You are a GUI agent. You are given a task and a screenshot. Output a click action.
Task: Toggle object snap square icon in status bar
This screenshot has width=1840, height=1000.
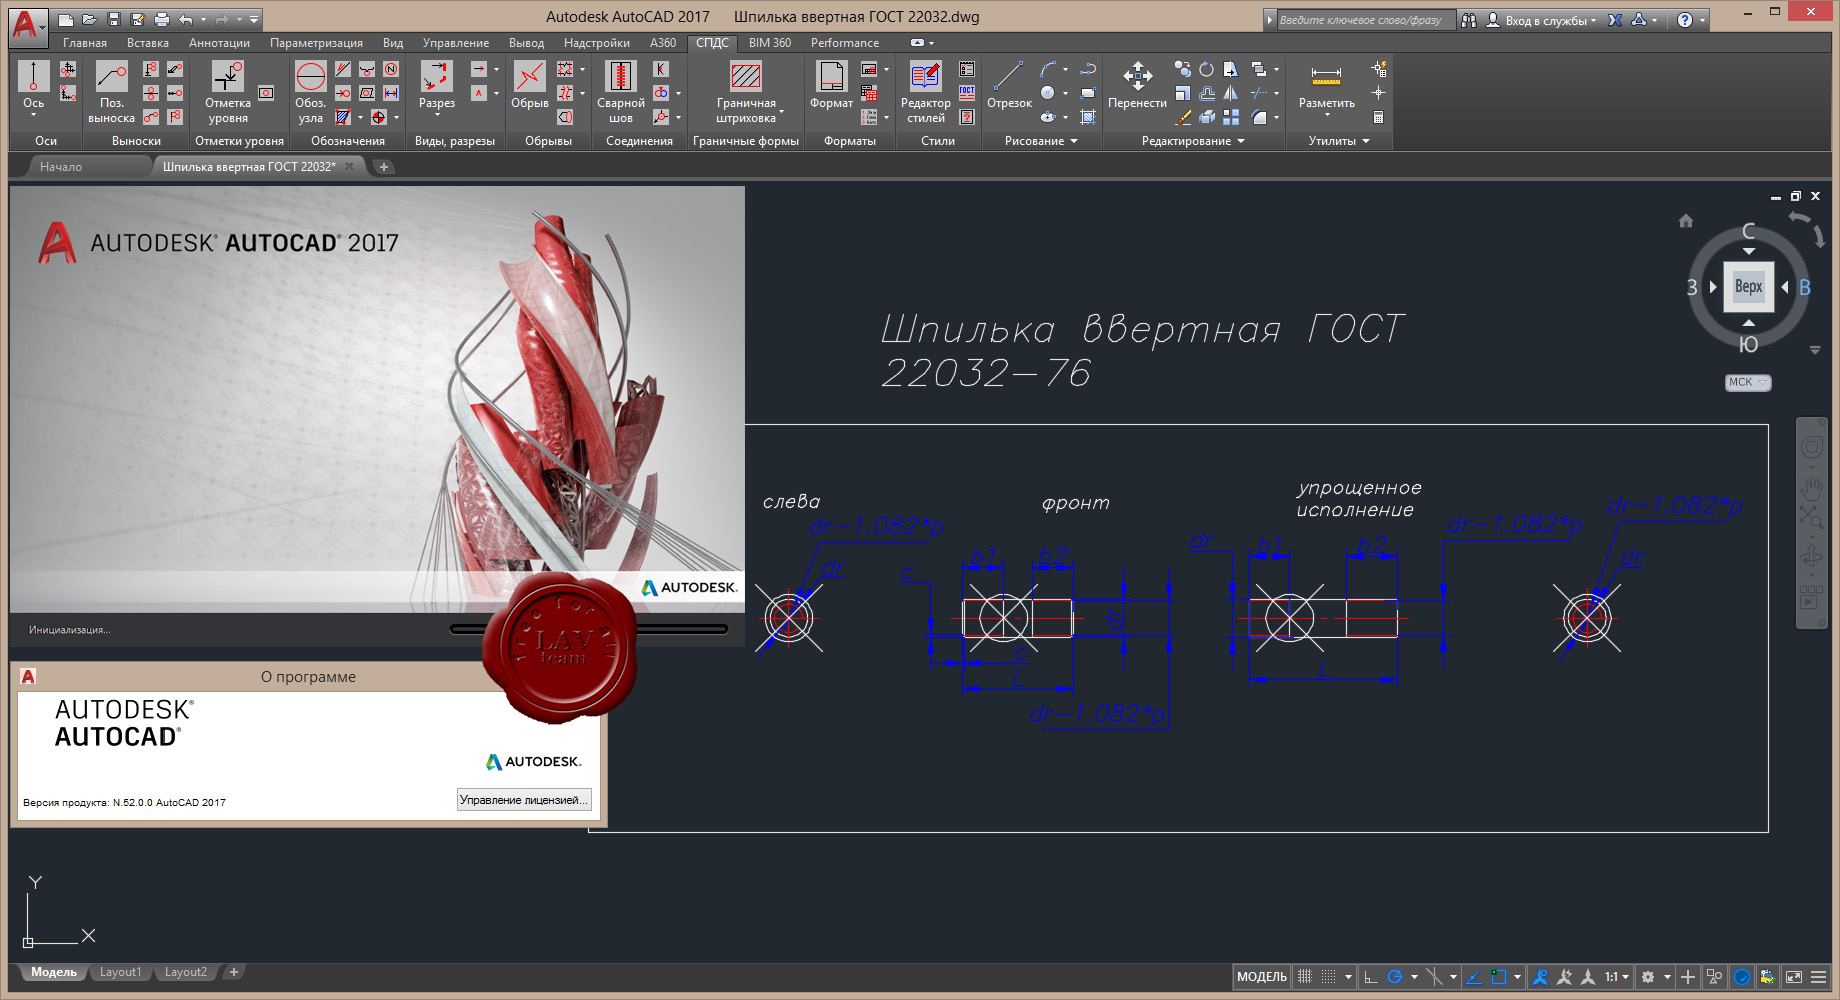[x=1498, y=977]
